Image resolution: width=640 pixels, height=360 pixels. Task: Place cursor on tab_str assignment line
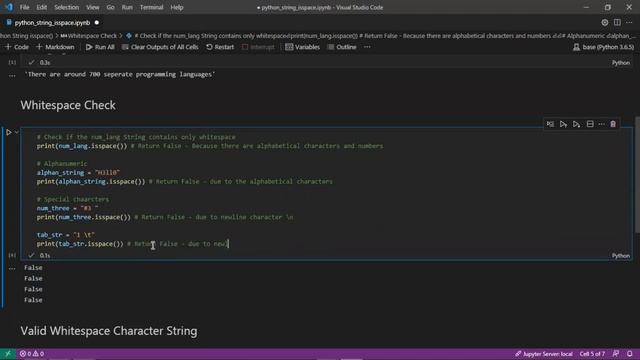click(66, 235)
